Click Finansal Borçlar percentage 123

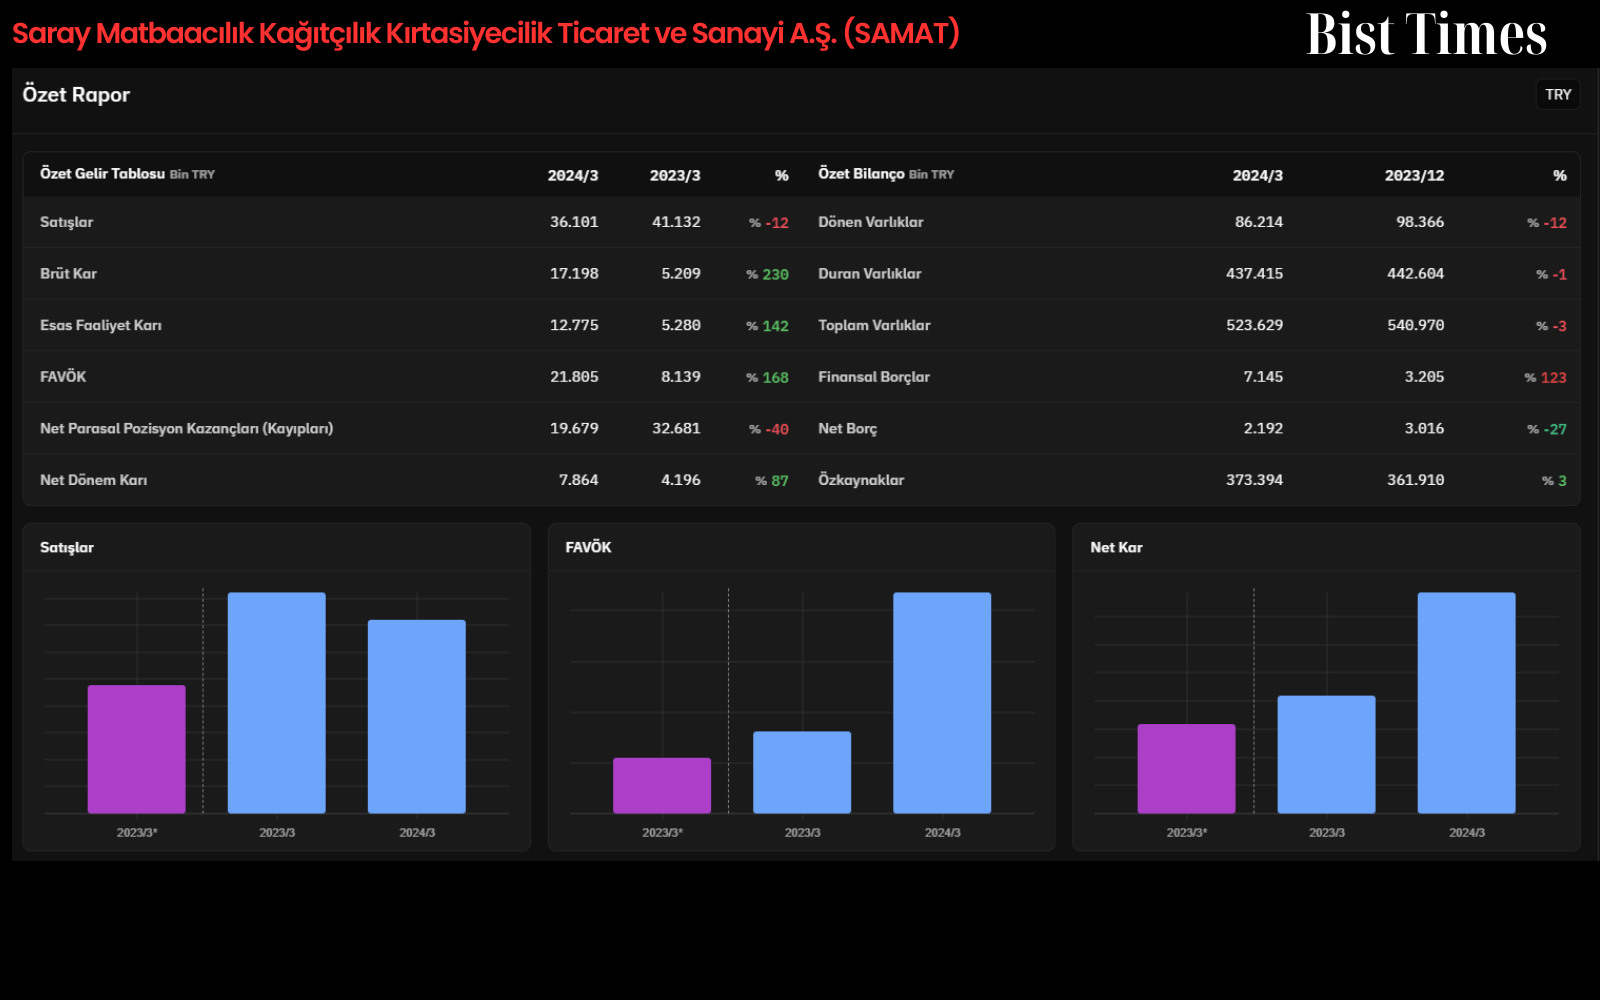(x=1545, y=377)
